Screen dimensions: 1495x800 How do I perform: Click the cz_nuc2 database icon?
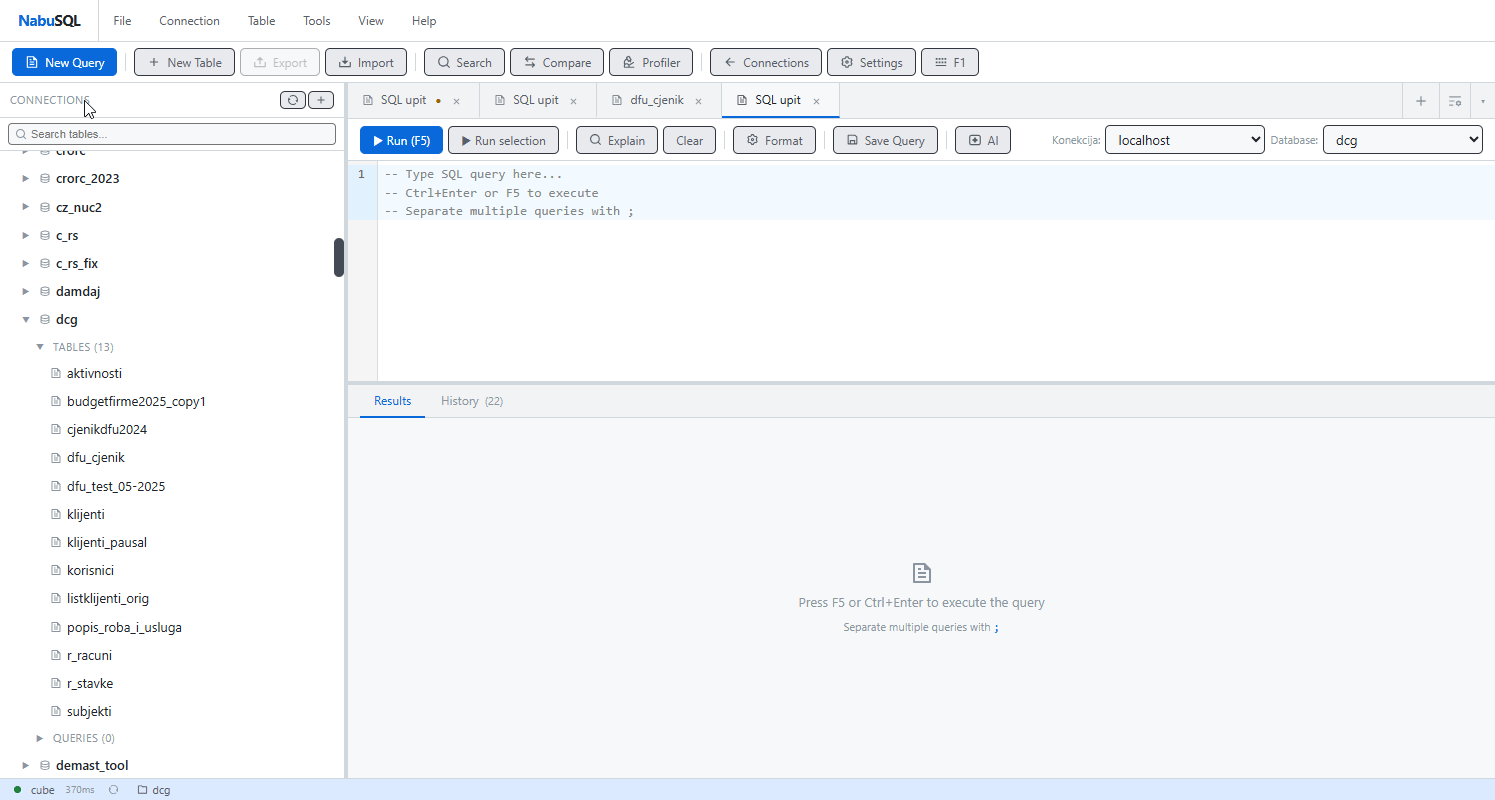(45, 208)
